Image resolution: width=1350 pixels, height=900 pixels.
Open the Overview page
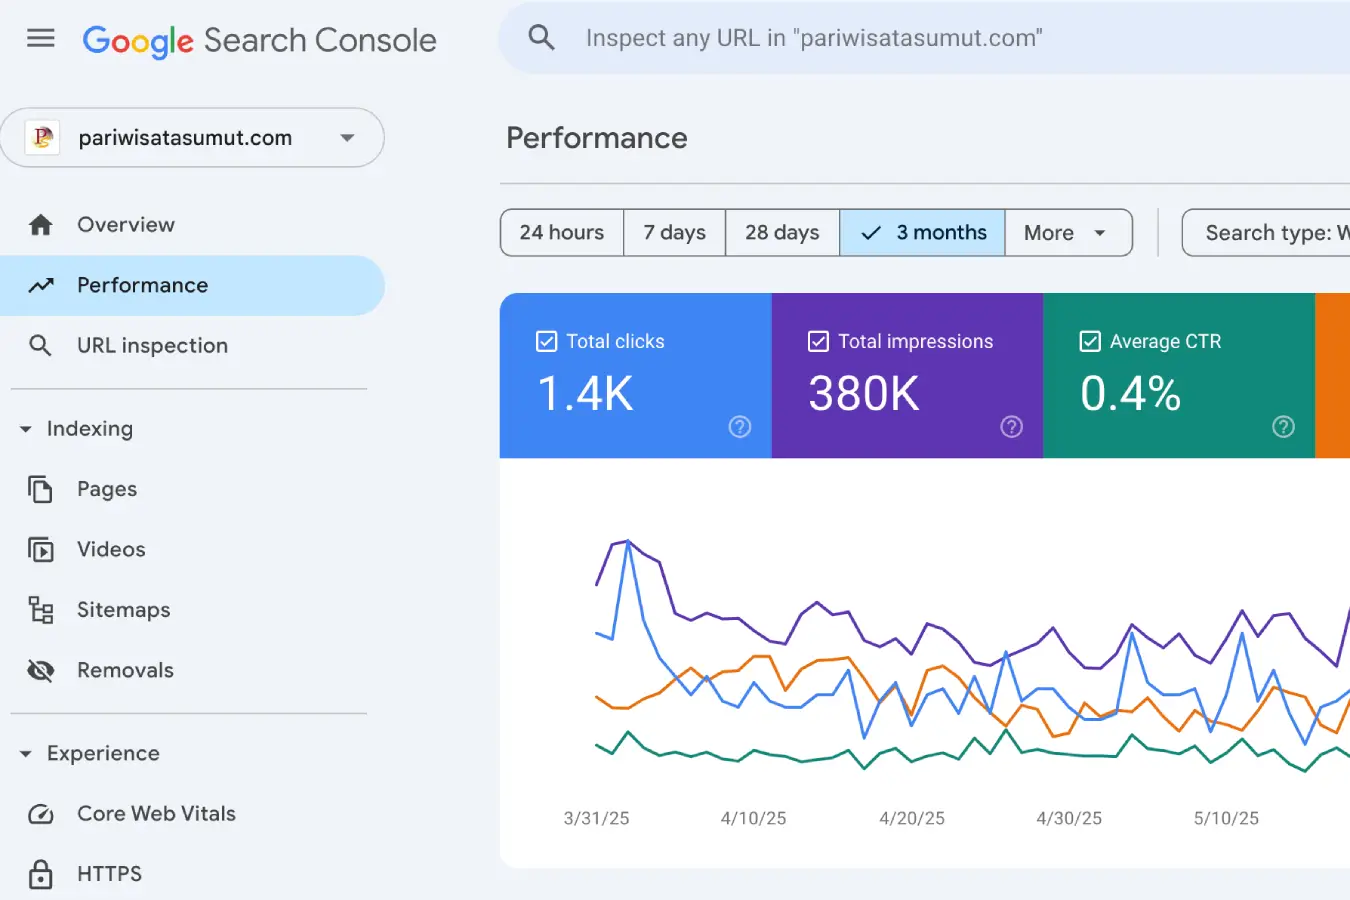coord(126,224)
